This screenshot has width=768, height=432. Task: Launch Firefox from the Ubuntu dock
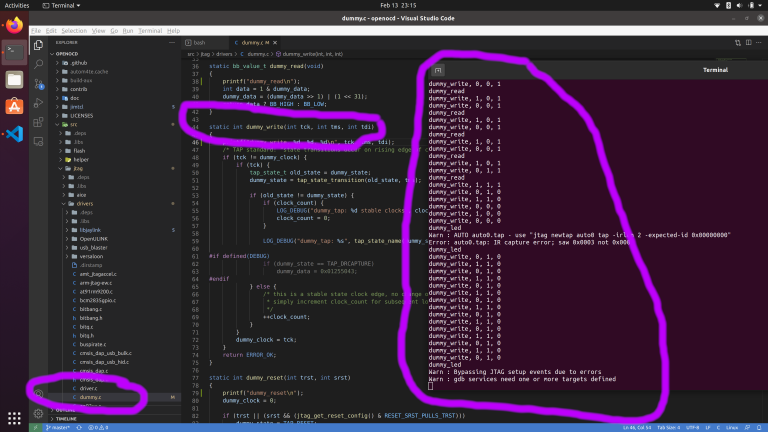[x=14, y=25]
